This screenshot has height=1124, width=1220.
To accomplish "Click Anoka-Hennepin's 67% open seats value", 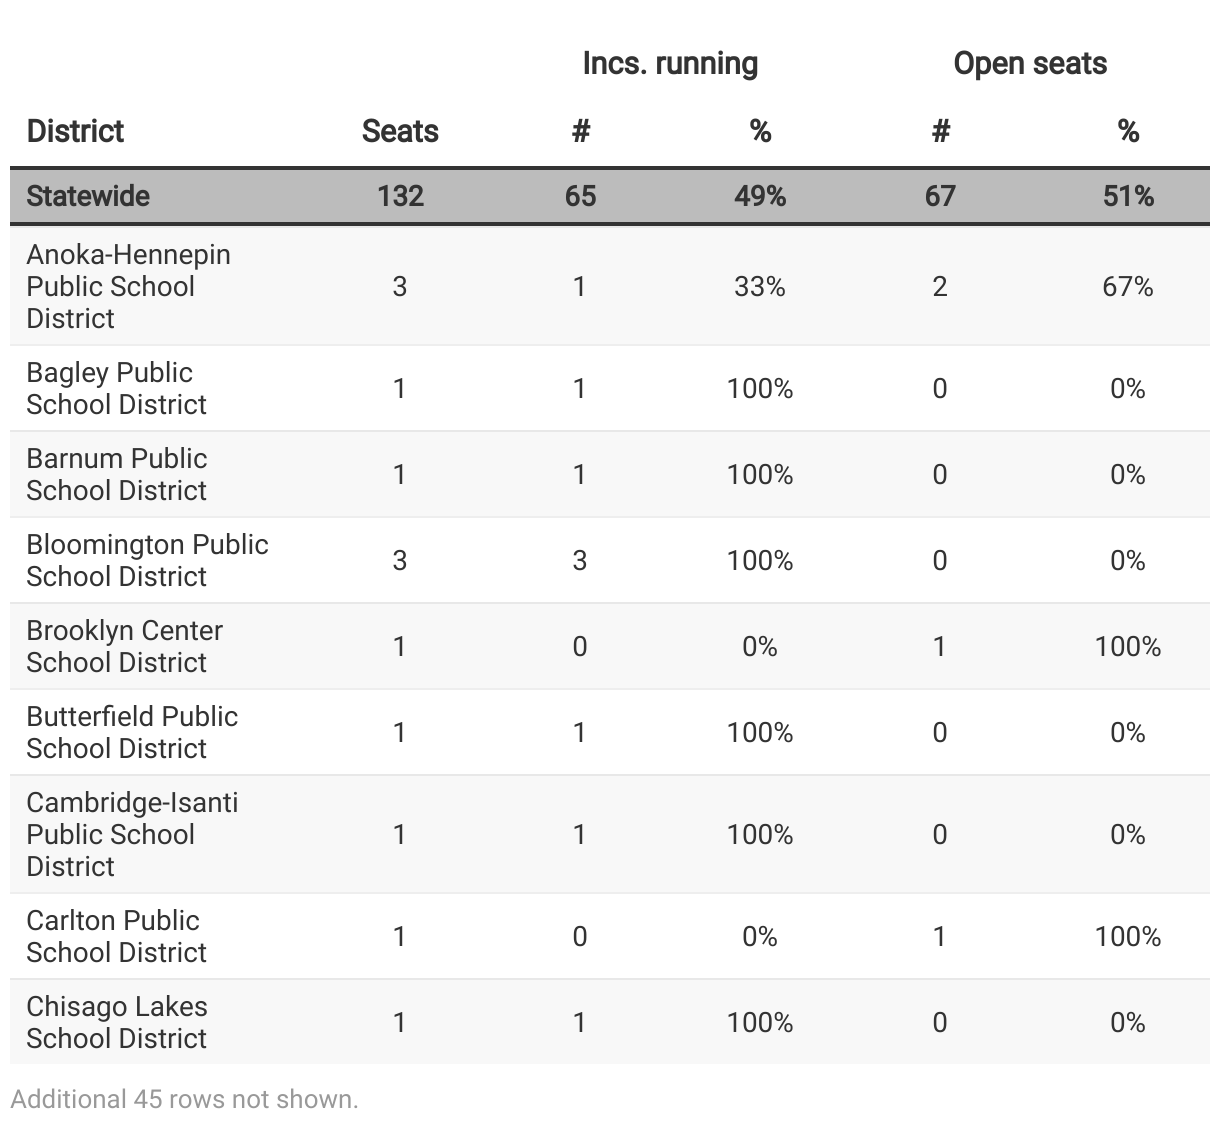I will point(1128,287).
